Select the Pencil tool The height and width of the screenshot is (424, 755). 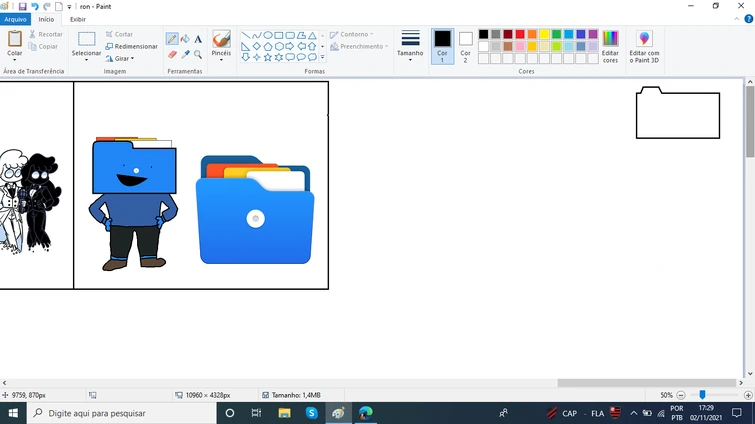point(172,39)
